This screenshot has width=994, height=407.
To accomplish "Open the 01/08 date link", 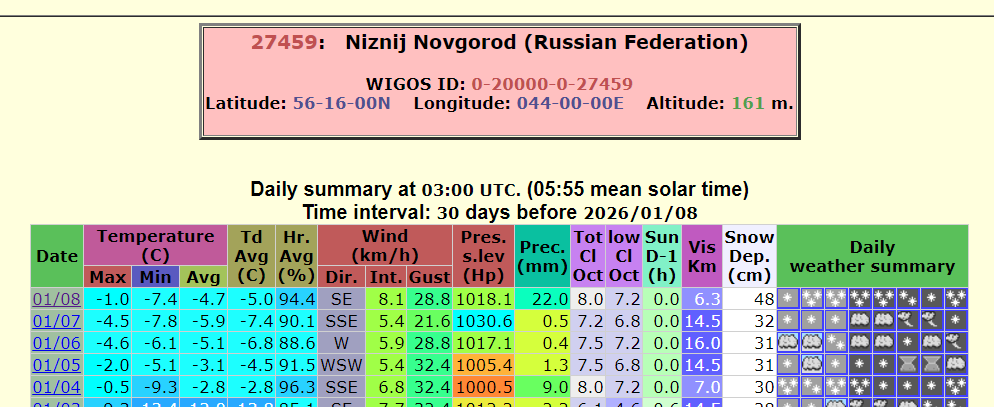I will point(48,299).
